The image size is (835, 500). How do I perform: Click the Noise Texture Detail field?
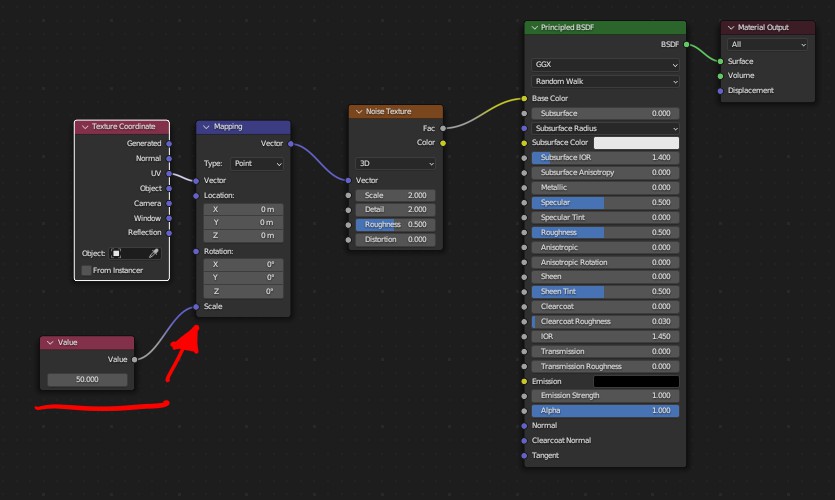pyautogui.click(x=395, y=210)
